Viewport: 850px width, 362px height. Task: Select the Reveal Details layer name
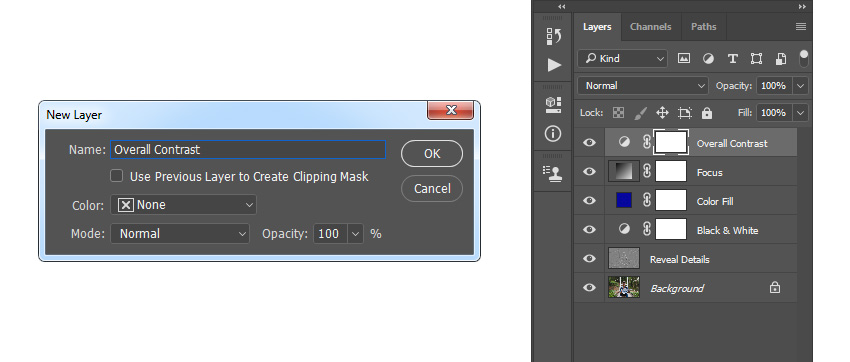[680, 260]
